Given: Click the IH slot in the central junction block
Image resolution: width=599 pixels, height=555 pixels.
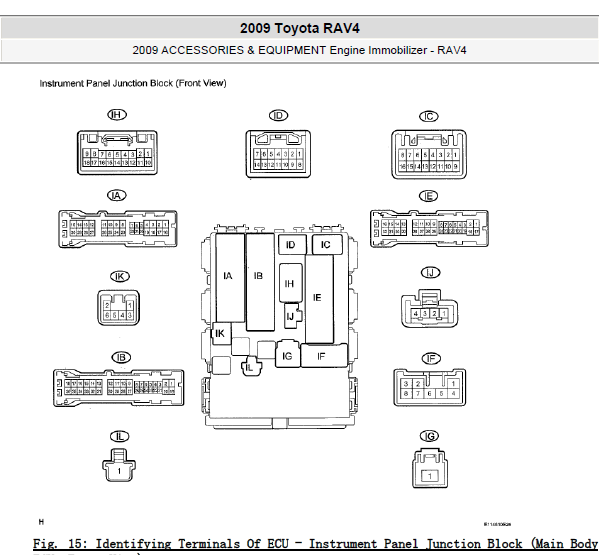Looking at the screenshot, I should tap(291, 283).
